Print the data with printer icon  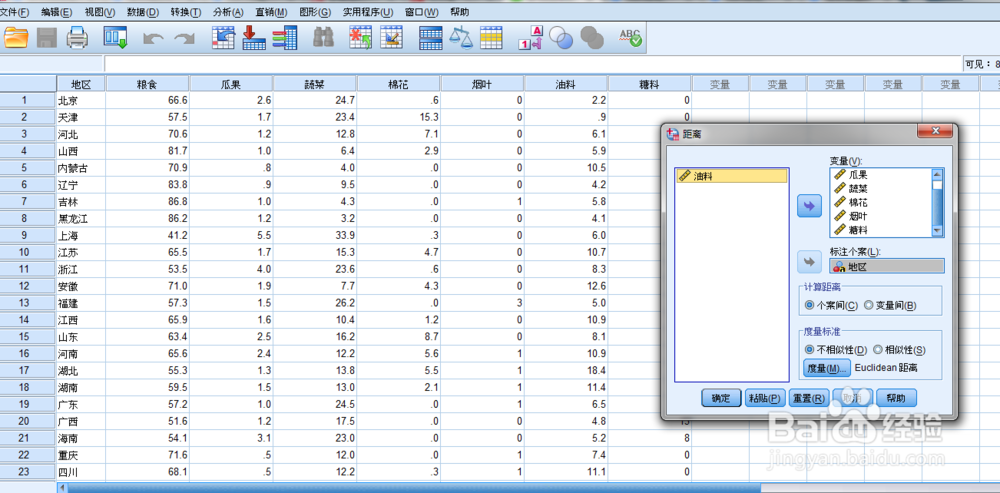tap(78, 38)
